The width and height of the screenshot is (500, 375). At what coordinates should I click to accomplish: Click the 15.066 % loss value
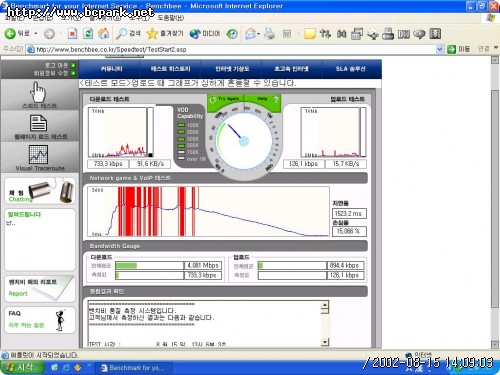pos(349,231)
